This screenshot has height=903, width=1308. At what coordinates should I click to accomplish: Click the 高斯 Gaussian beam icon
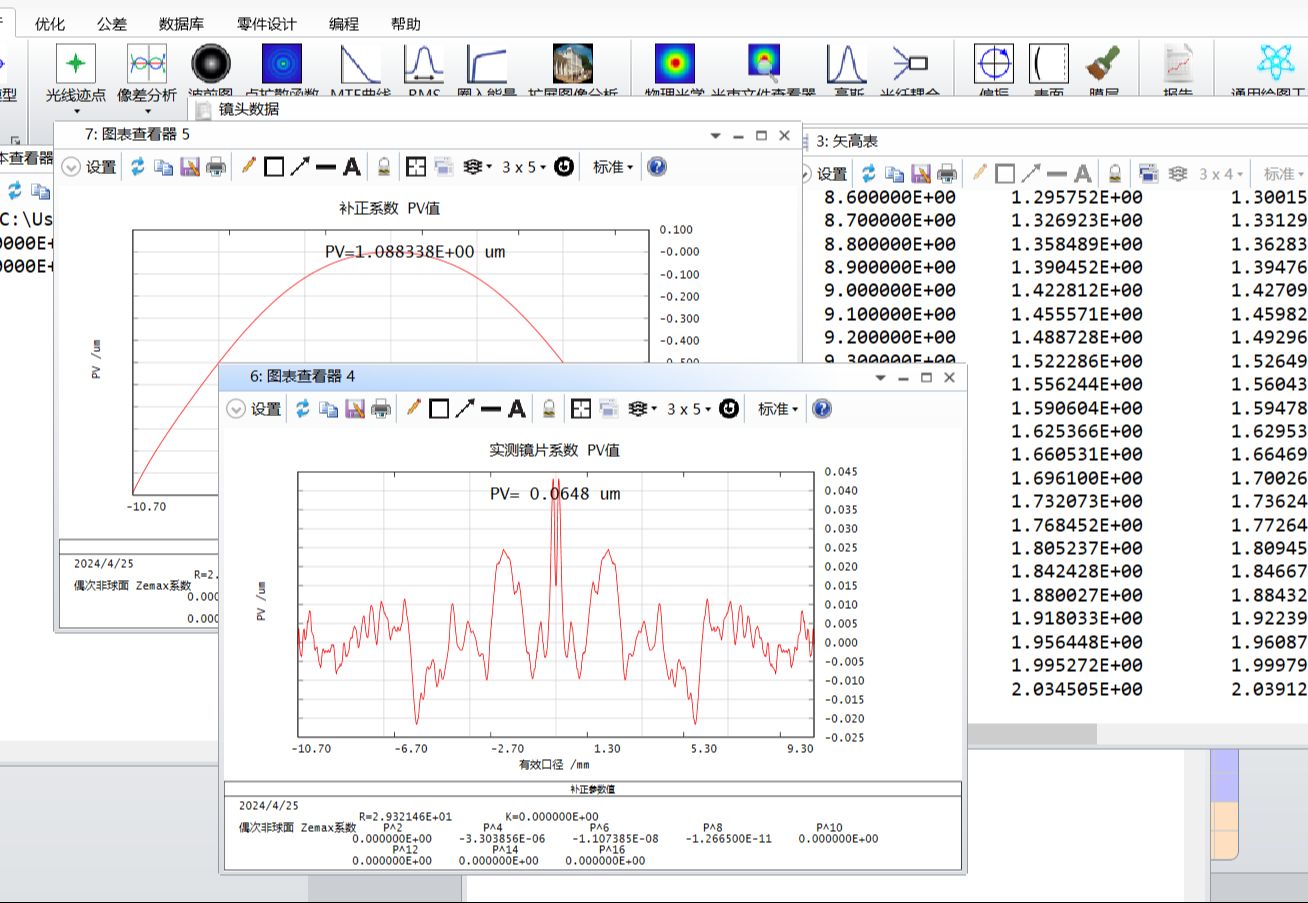coord(846,65)
